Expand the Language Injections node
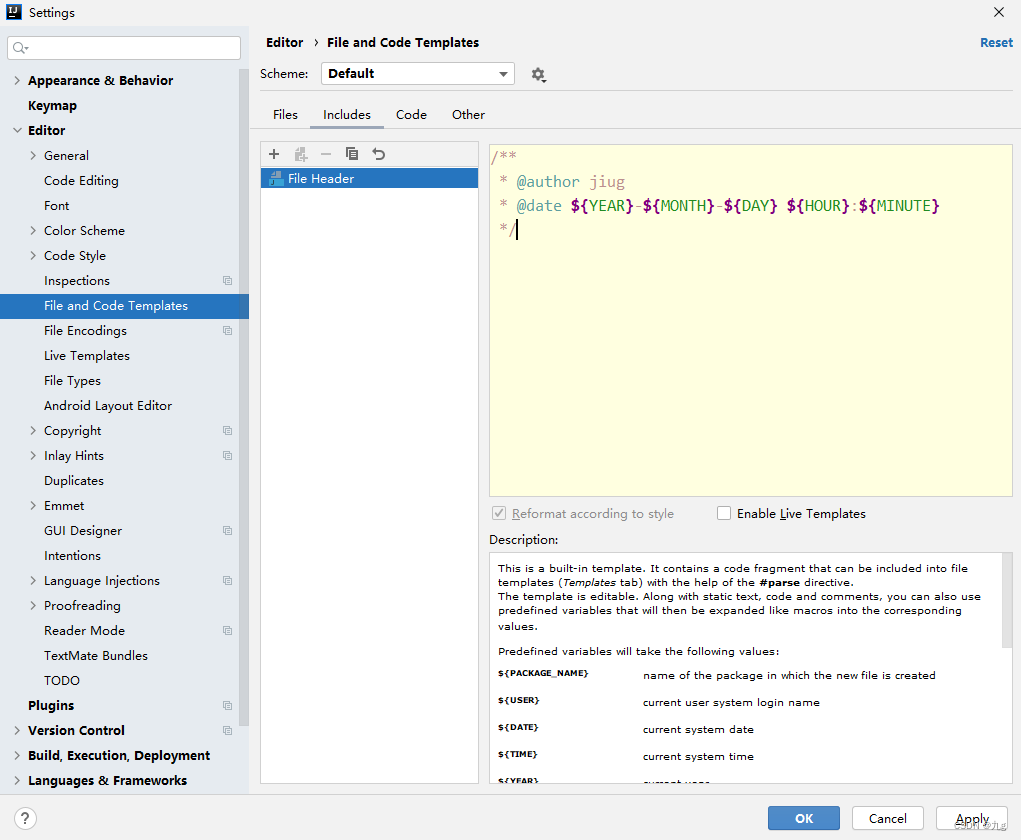1021x840 pixels. [x=33, y=581]
